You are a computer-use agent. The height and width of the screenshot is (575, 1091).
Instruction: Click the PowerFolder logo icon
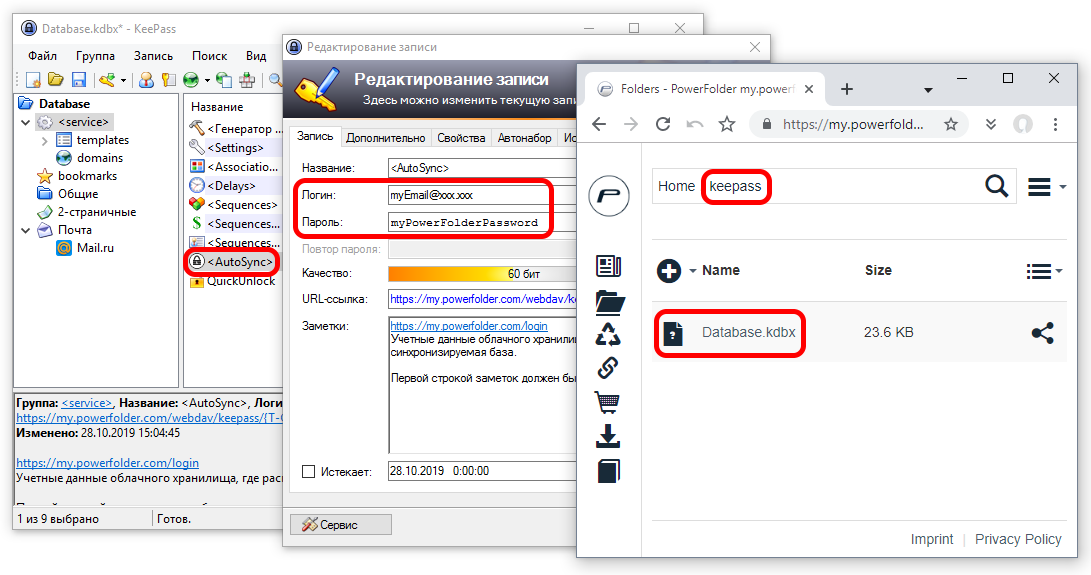click(x=609, y=196)
